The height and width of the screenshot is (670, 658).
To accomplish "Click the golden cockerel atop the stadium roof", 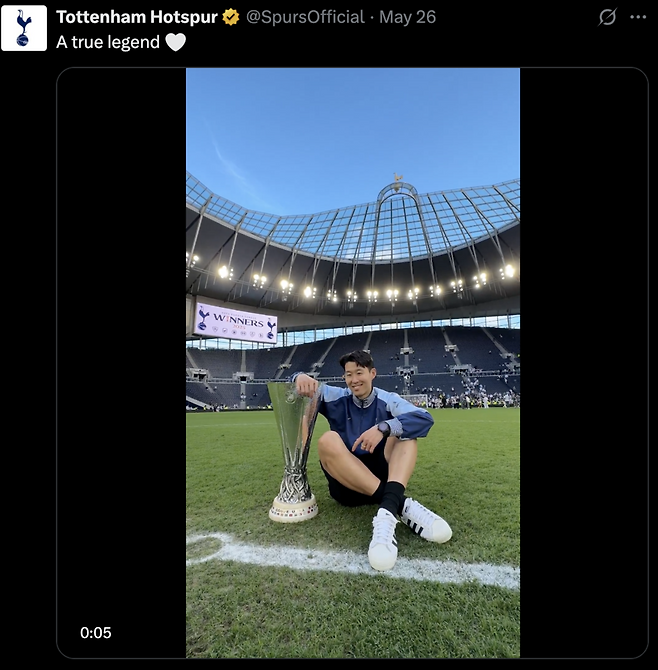I will tap(398, 181).
